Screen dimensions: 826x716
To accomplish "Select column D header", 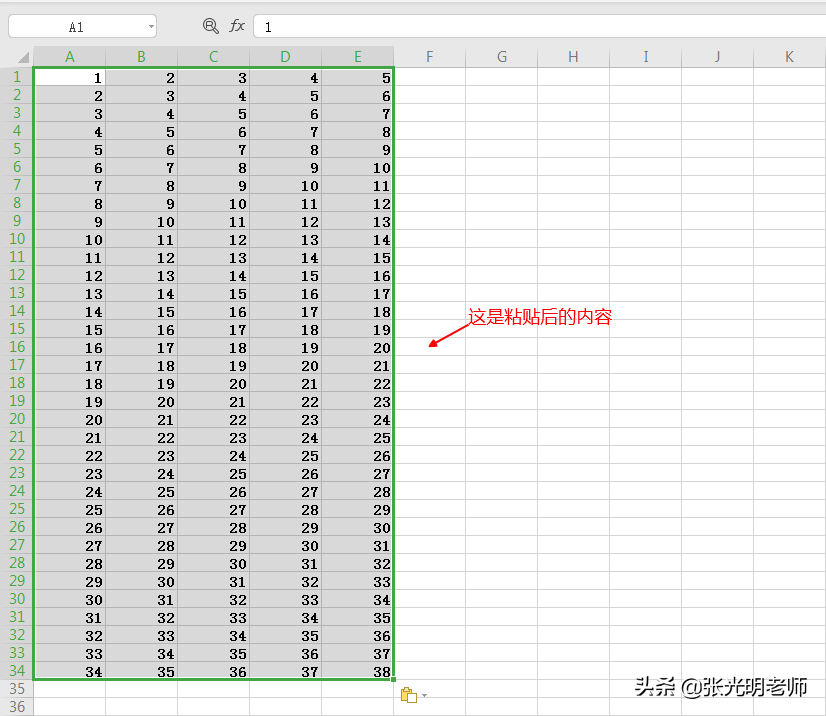I will 286,57.
